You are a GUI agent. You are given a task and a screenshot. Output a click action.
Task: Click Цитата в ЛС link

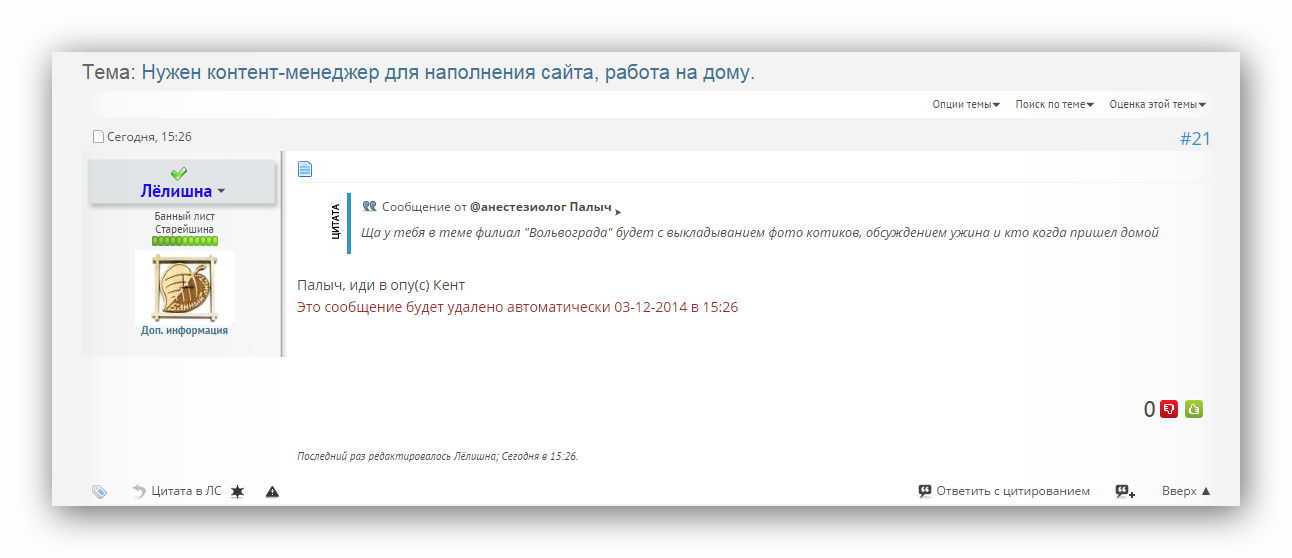click(178, 491)
